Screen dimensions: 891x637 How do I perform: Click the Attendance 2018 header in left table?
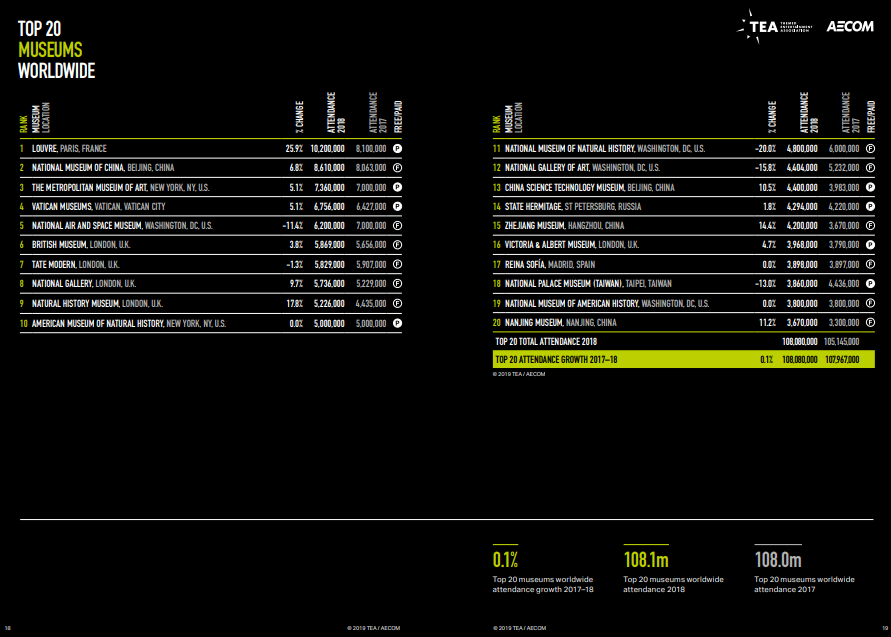pyautogui.click(x=334, y=113)
